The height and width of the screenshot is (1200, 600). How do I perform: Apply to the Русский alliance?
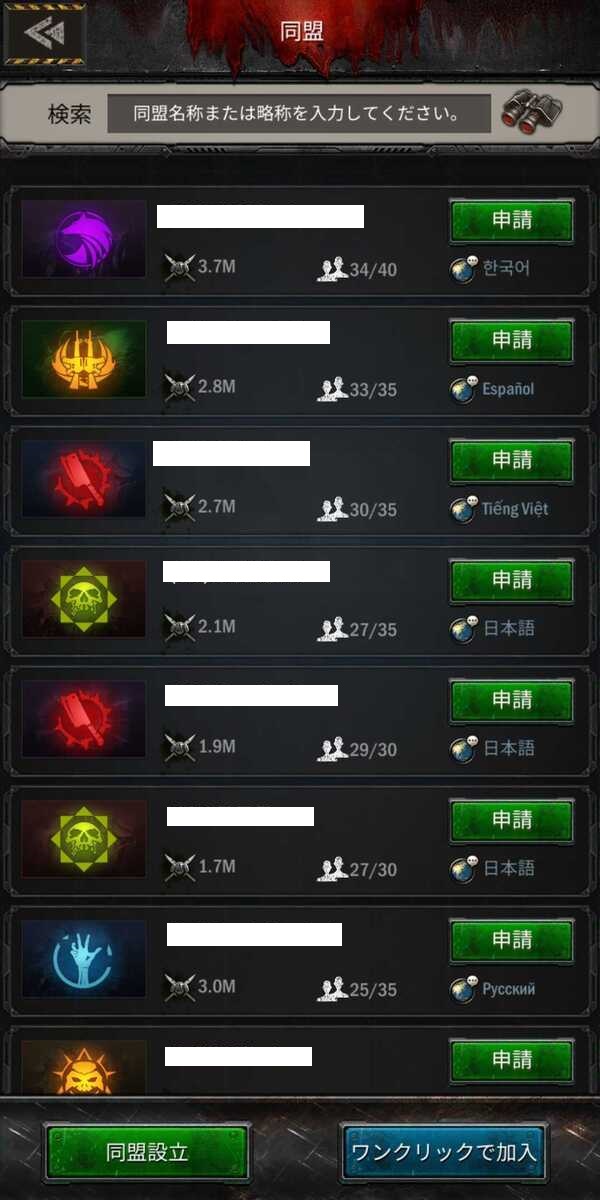click(512, 941)
